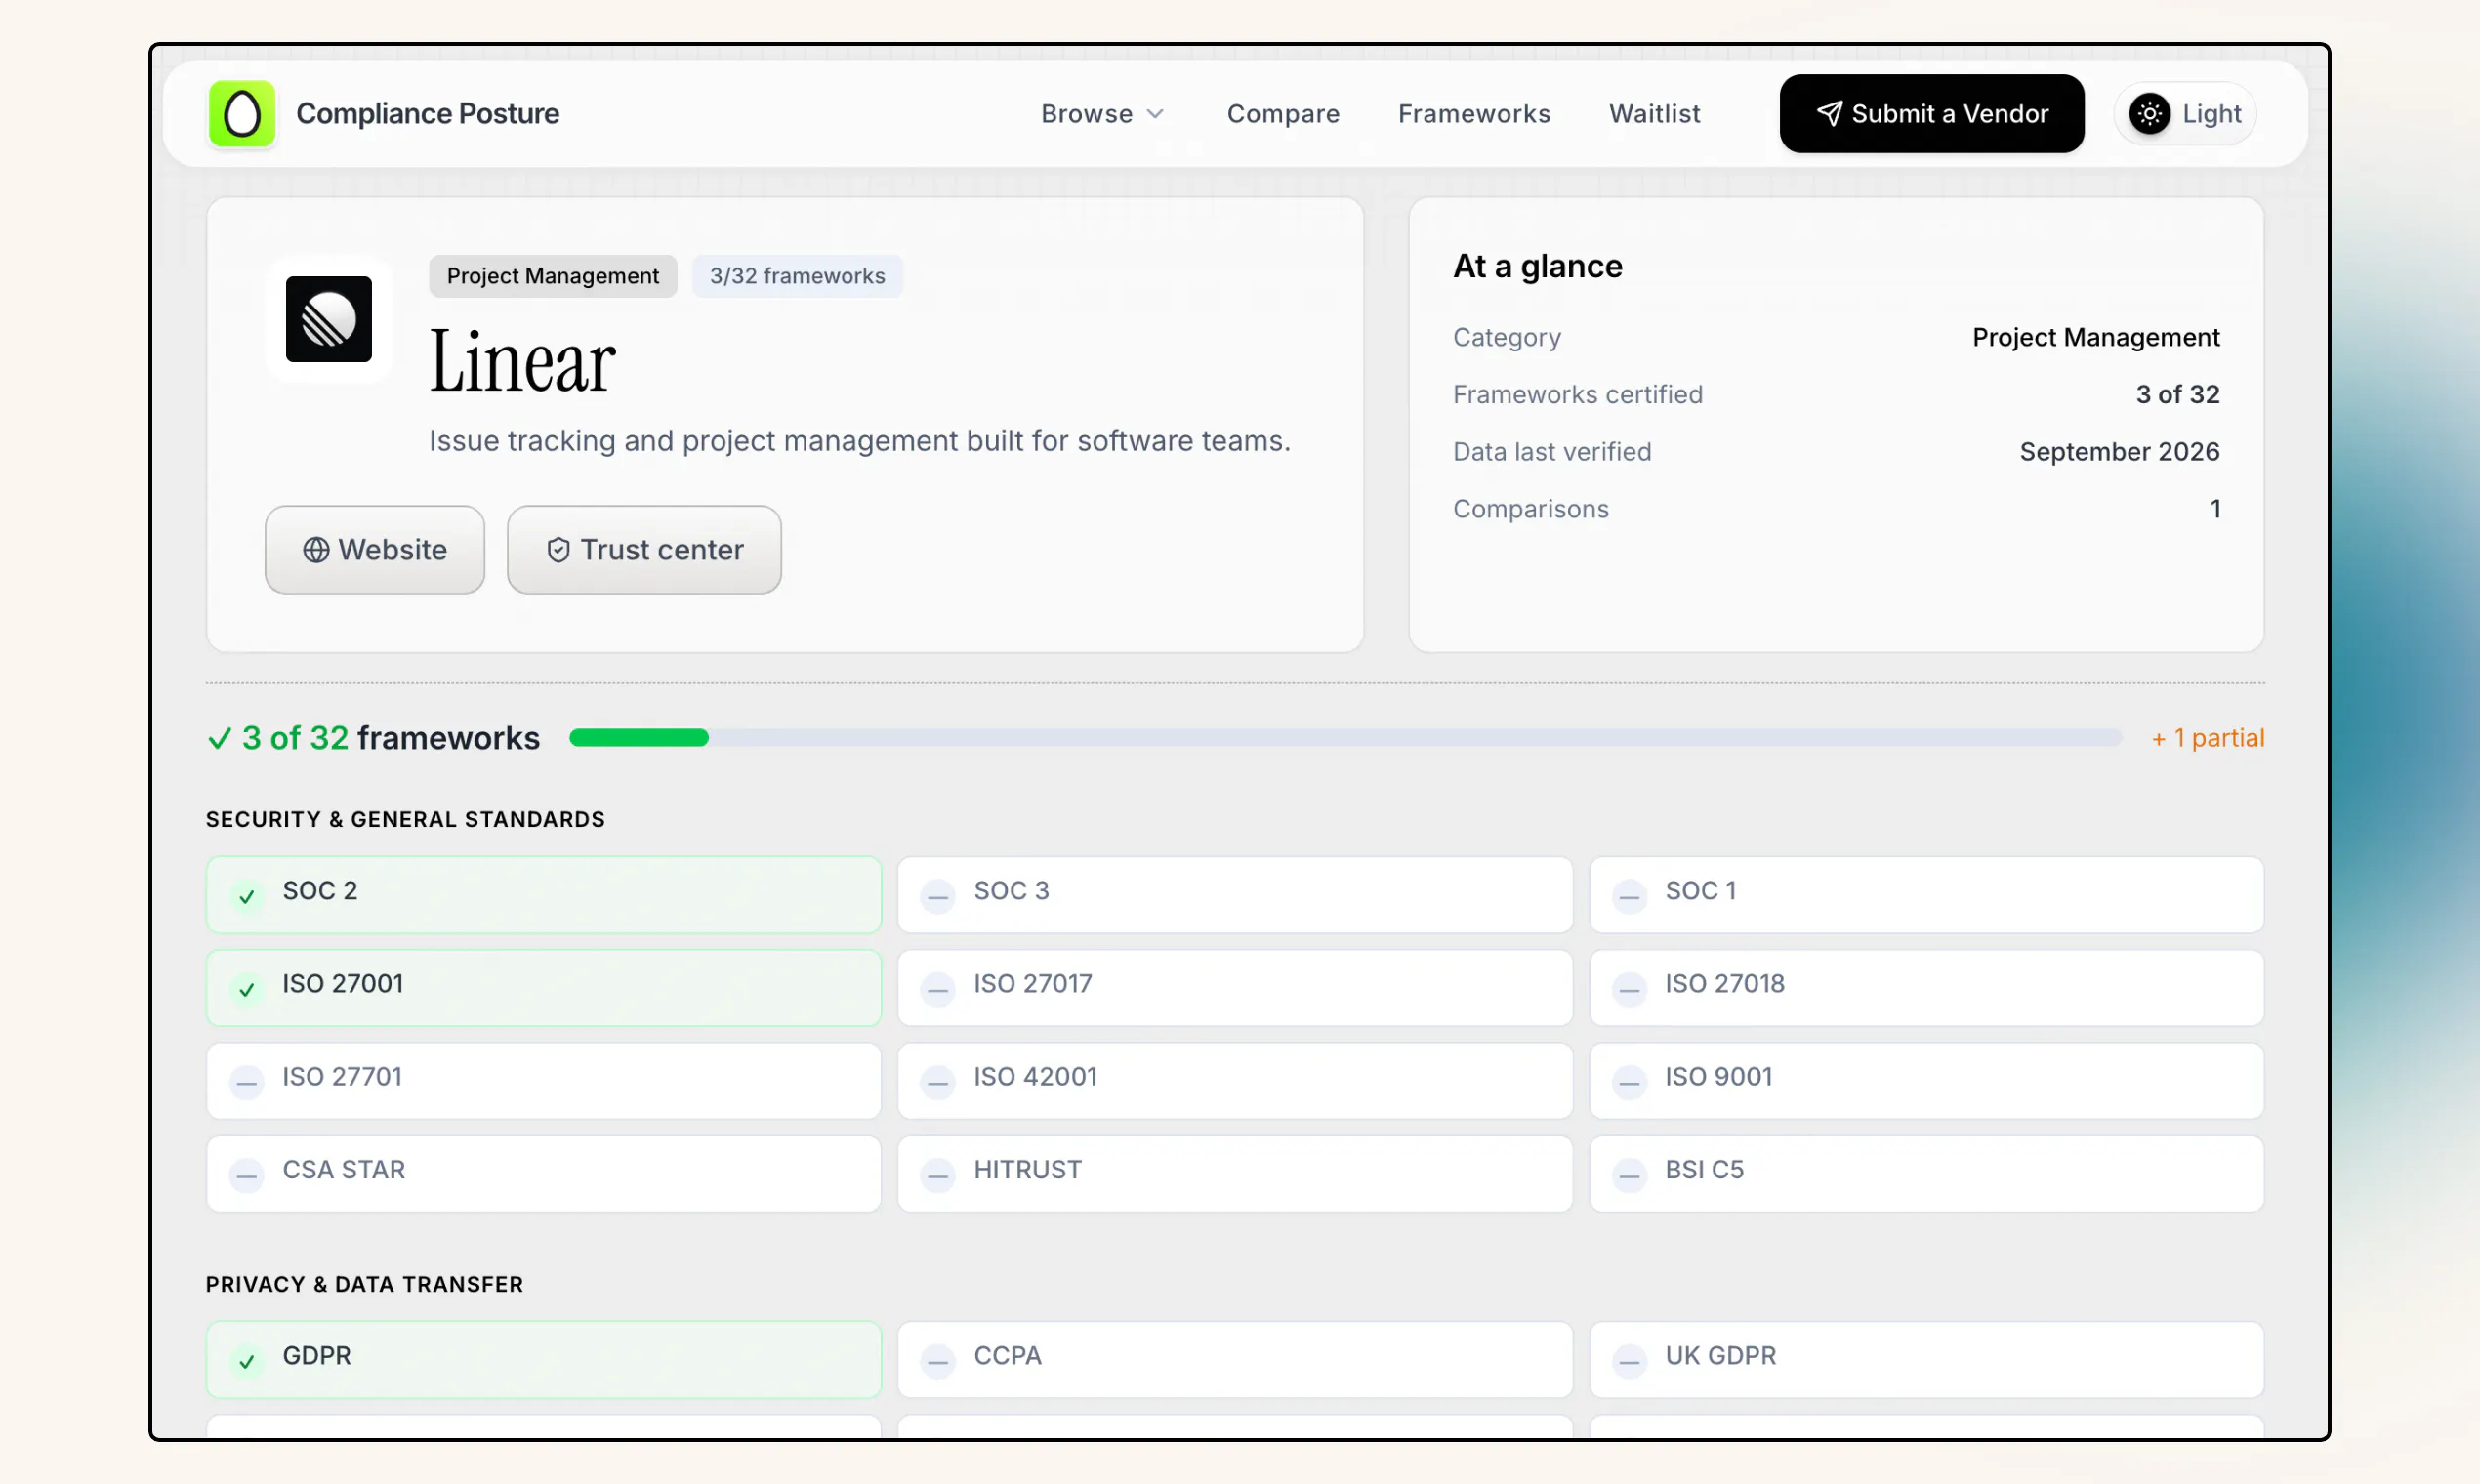
Task: Click the Compliance Posture site title
Action: click(428, 114)
